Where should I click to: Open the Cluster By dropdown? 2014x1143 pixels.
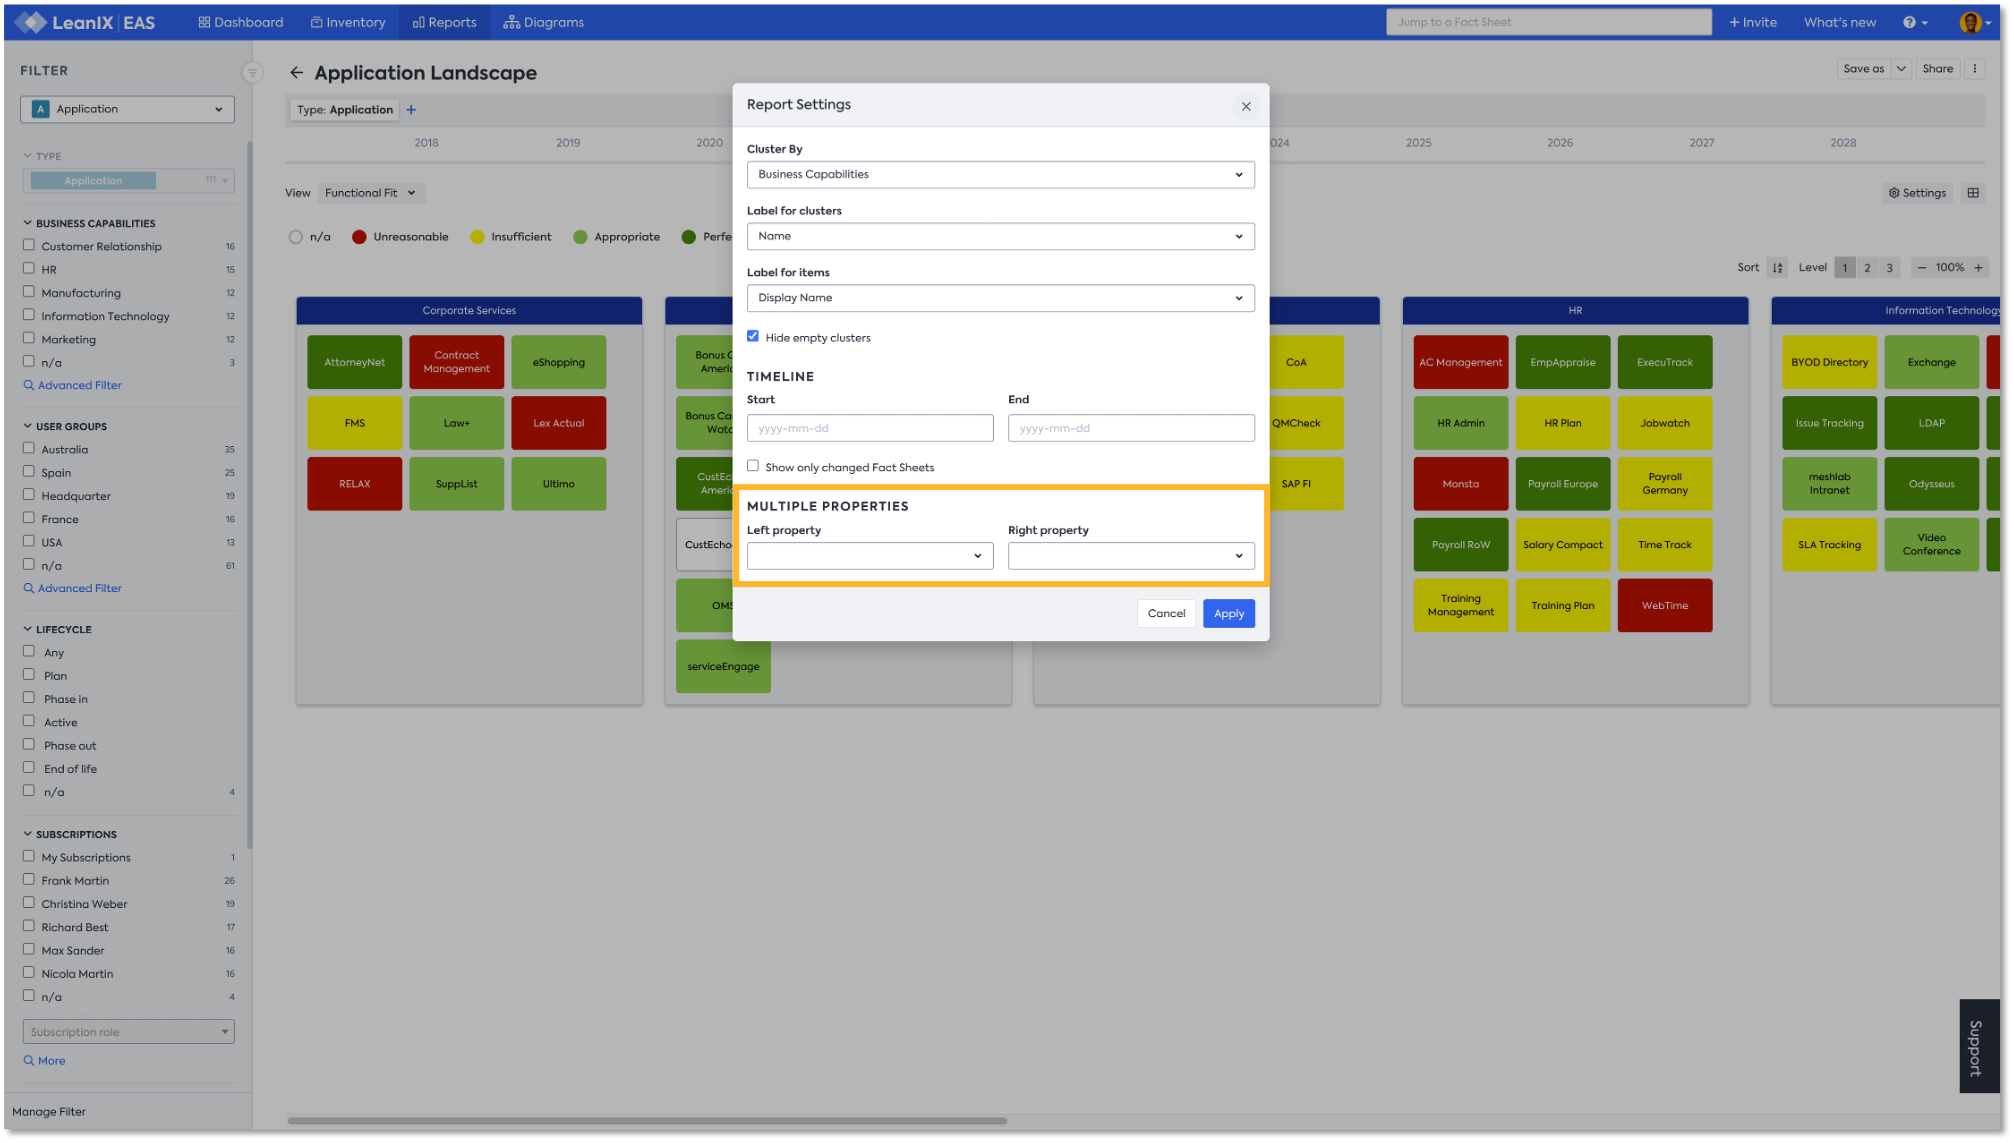(x=1000, y=175)
